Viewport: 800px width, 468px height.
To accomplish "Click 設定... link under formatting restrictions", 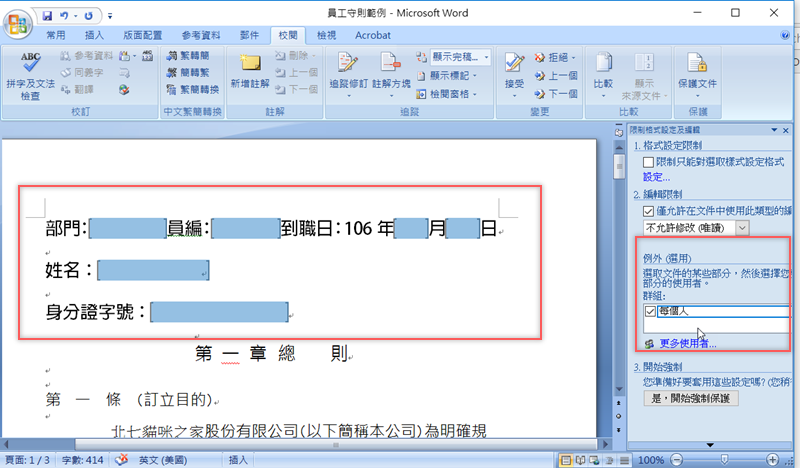I will pyautogui.click(x=656, y=178).
